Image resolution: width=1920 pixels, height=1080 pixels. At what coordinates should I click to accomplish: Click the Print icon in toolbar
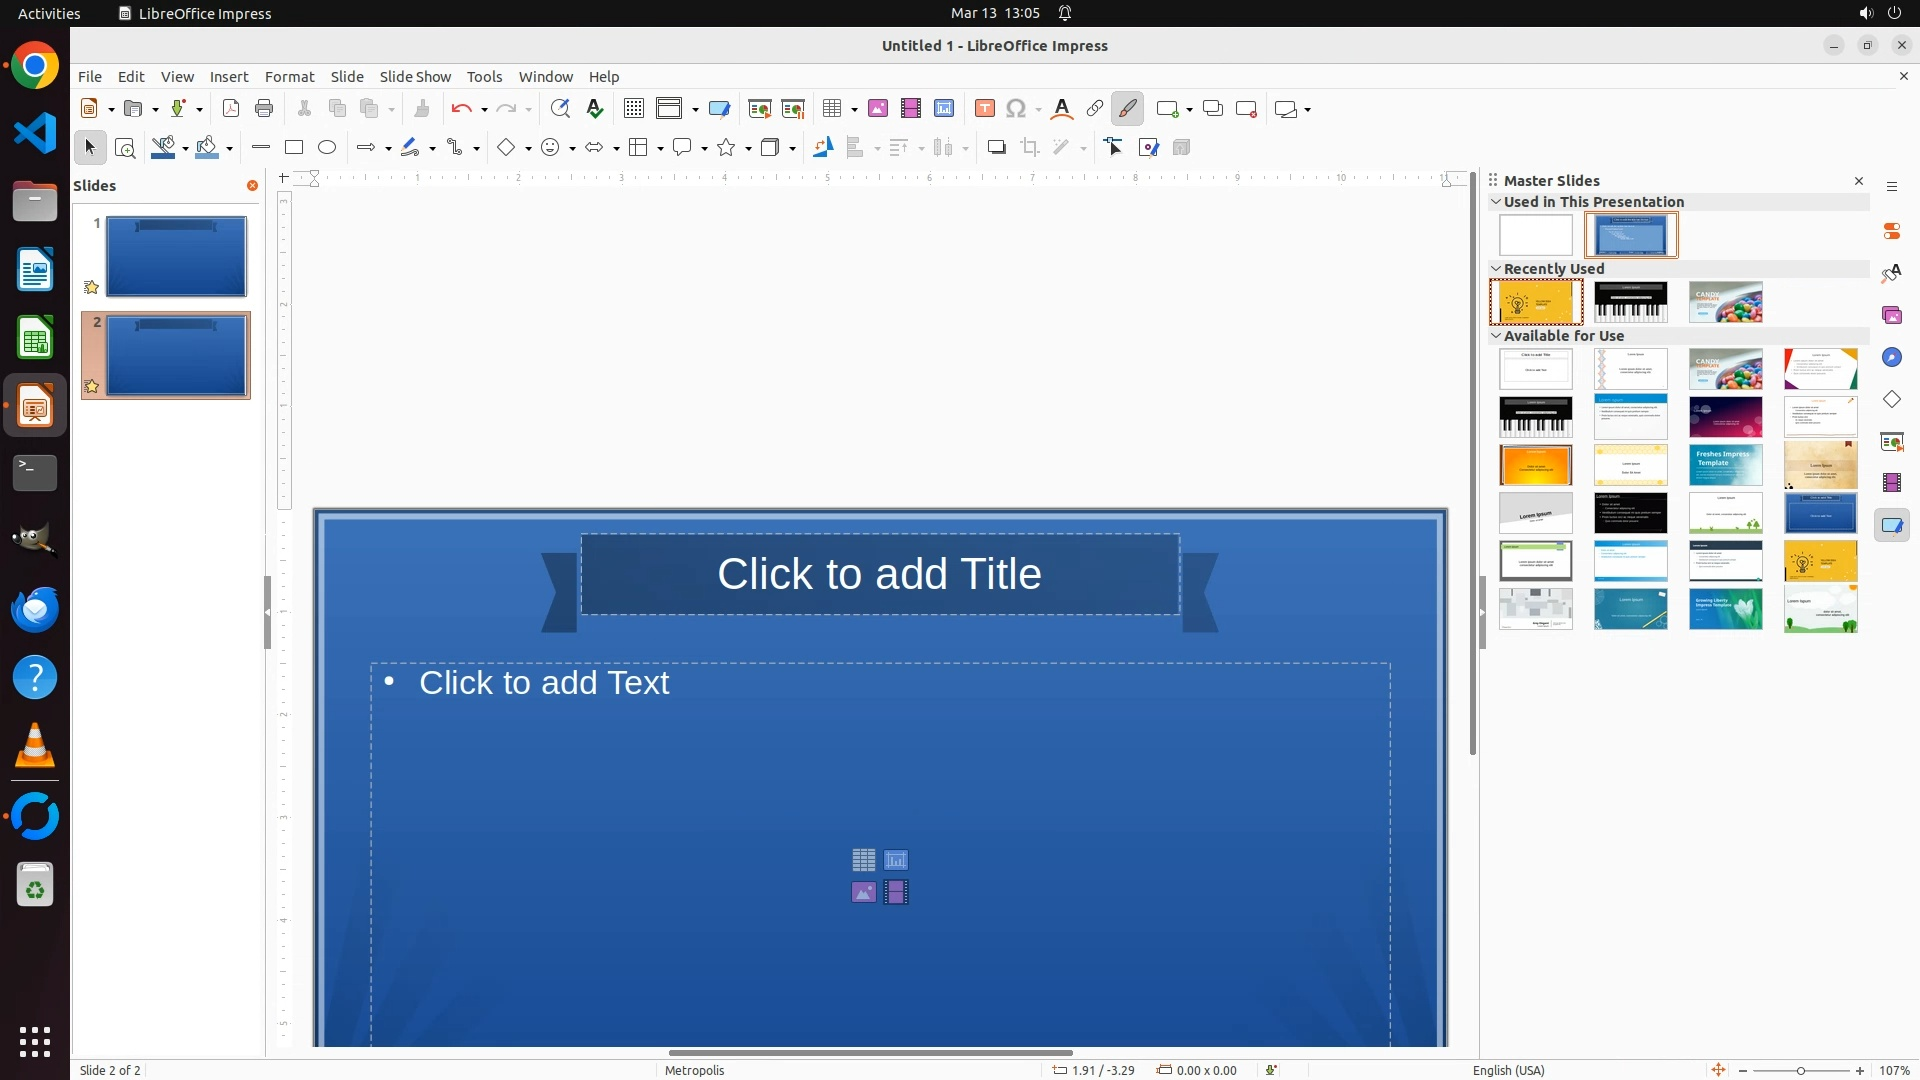point(264,109)
